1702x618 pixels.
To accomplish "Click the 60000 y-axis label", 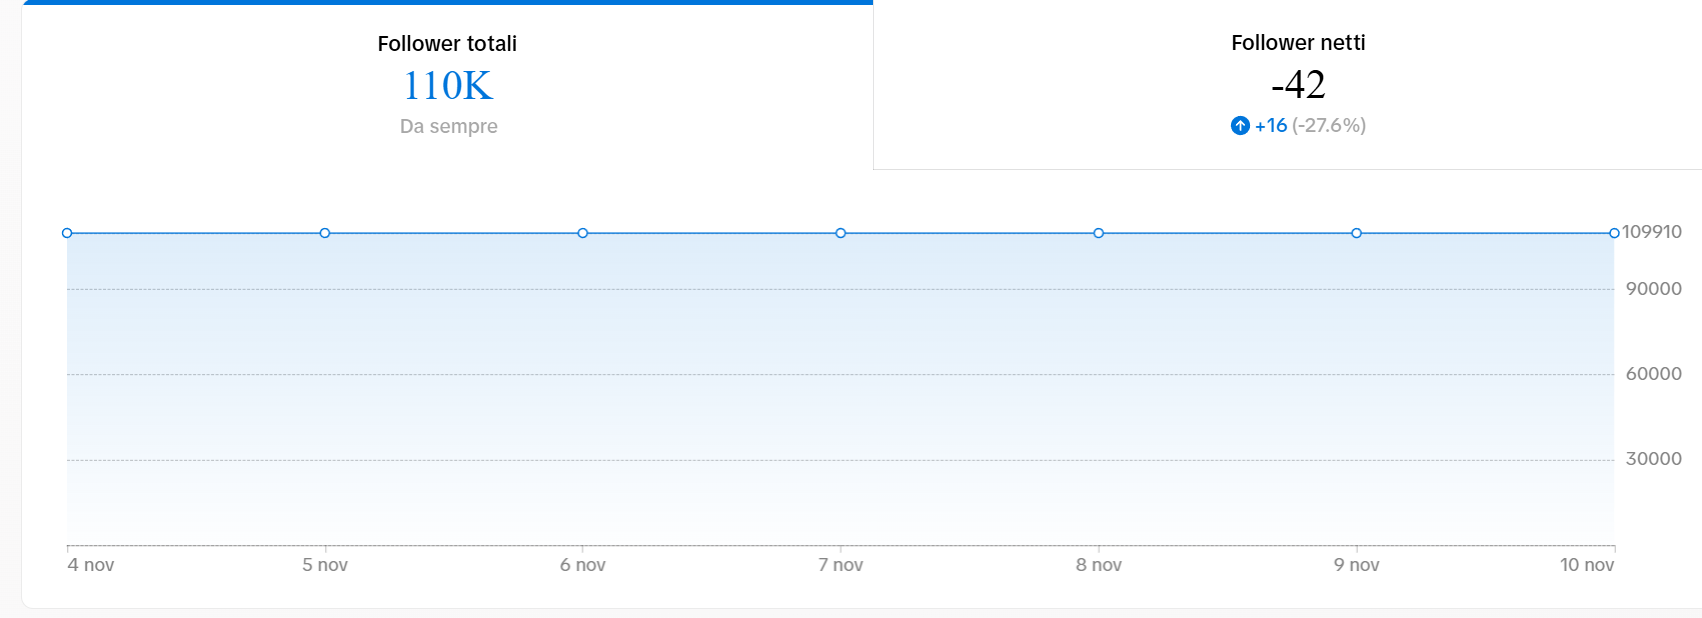I will (x=1654, y=374).
